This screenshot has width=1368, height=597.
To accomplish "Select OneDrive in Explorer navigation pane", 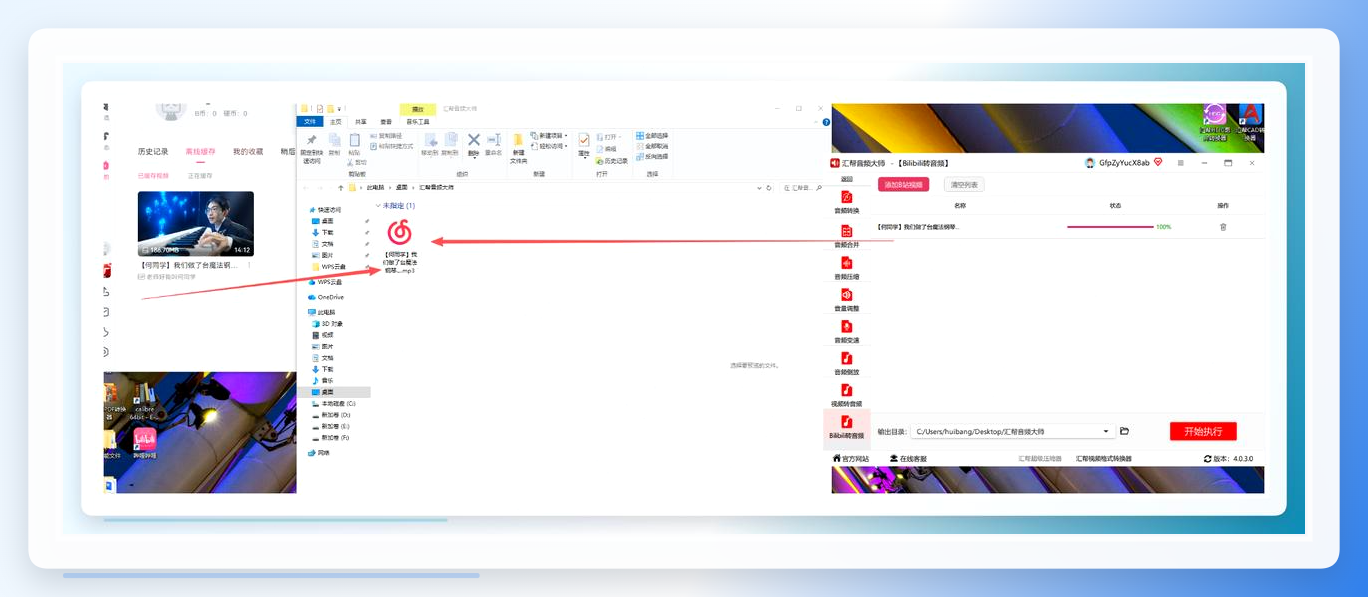I will click(326, 297).
